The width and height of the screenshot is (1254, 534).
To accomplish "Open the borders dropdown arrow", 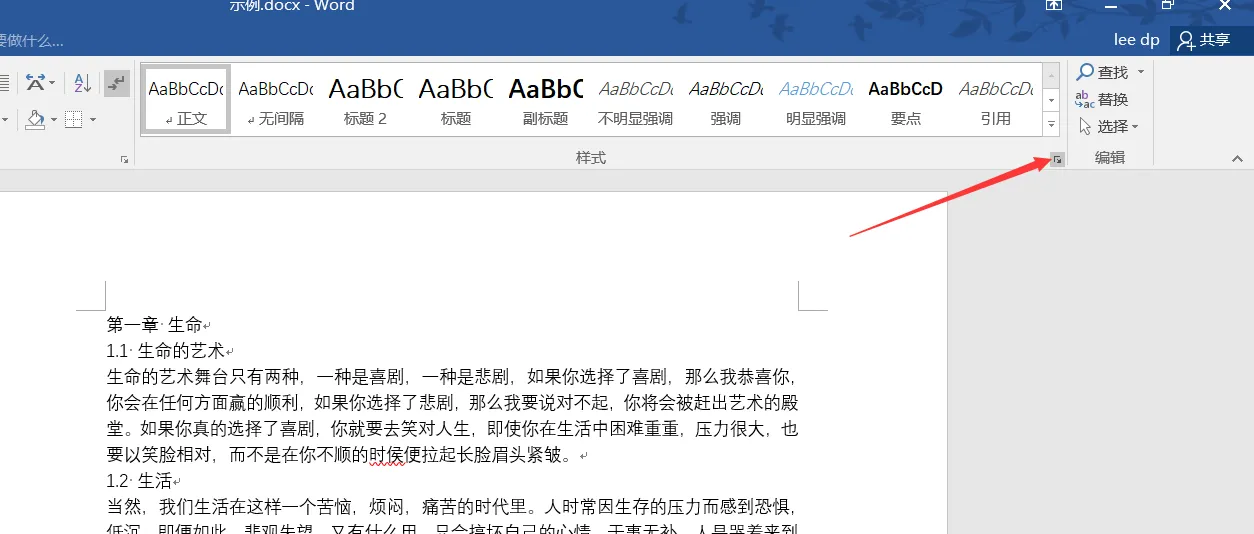I will pos(93,120).
